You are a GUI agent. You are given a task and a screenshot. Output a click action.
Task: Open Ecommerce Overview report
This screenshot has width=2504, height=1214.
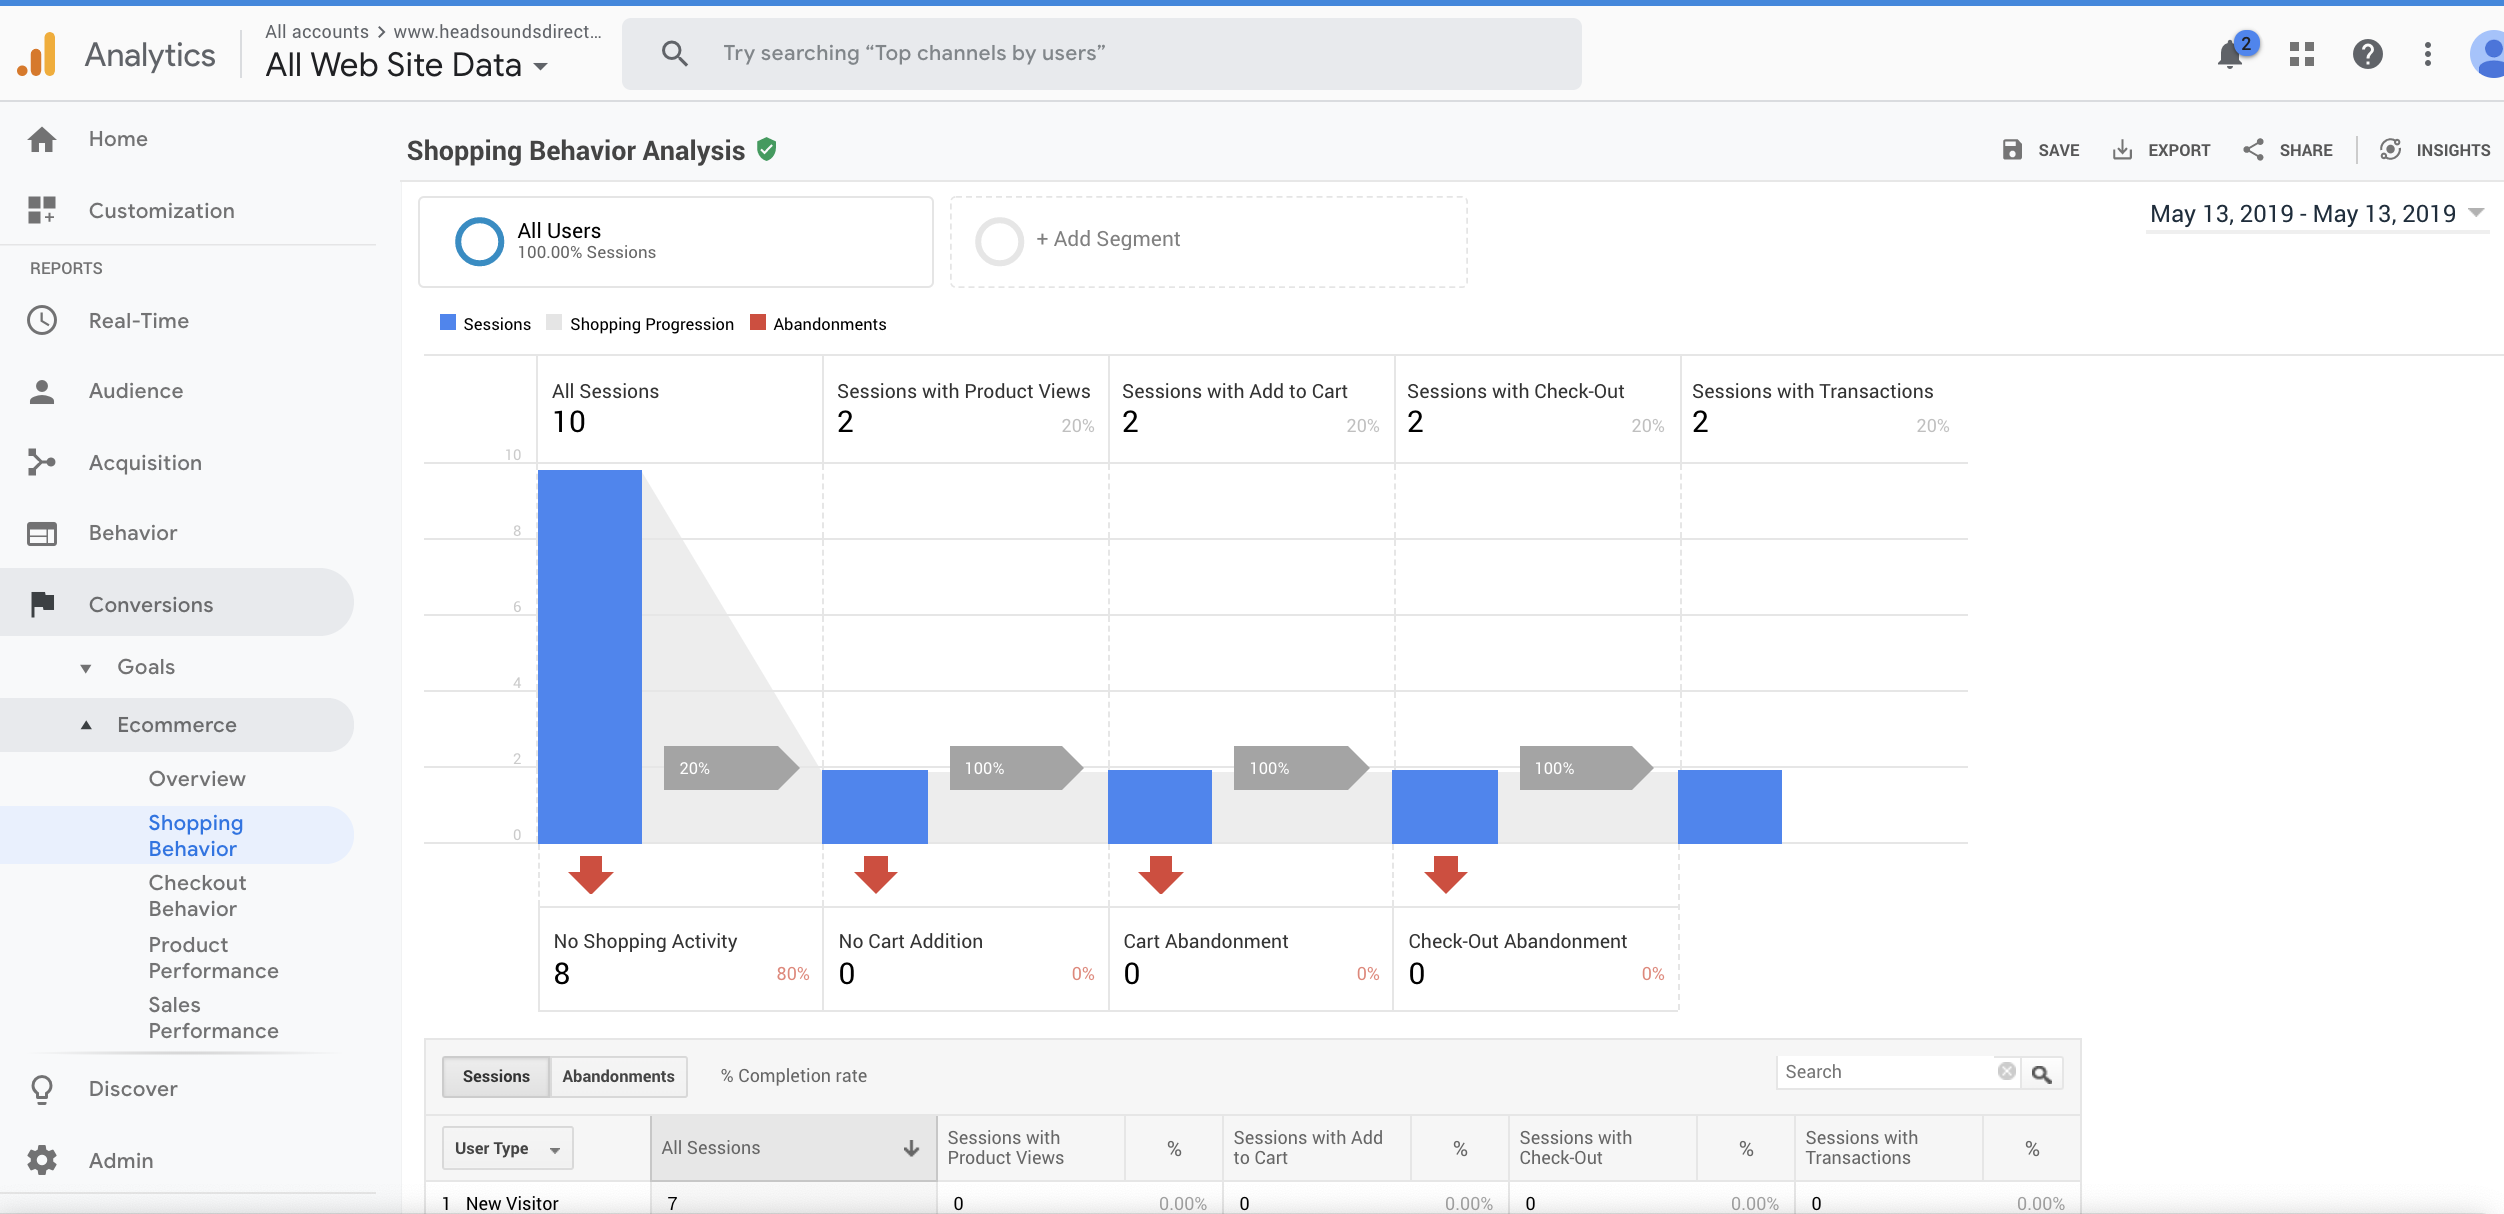tap(197, 779)
